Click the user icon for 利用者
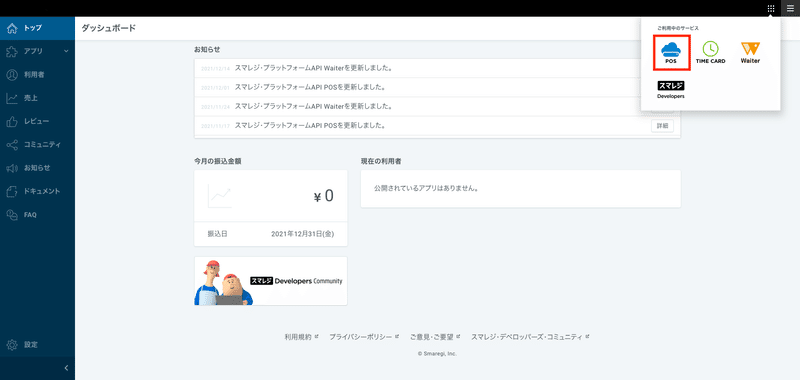The image size is (800, 380). 12,75
